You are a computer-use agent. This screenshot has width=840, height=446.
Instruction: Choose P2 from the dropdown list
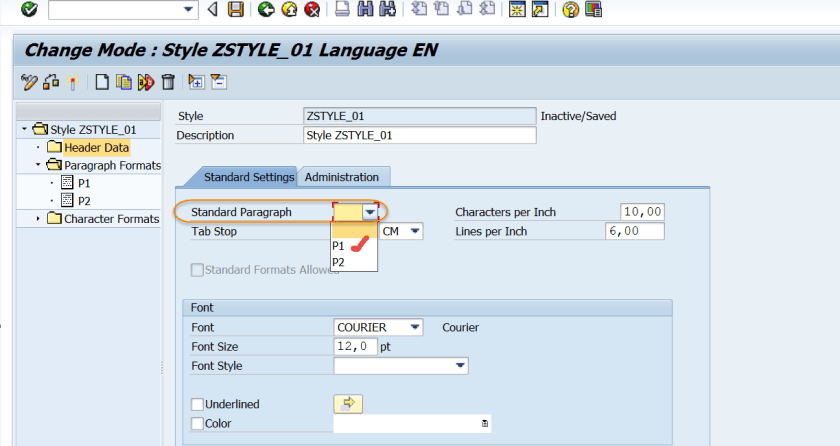pos(339,262)
